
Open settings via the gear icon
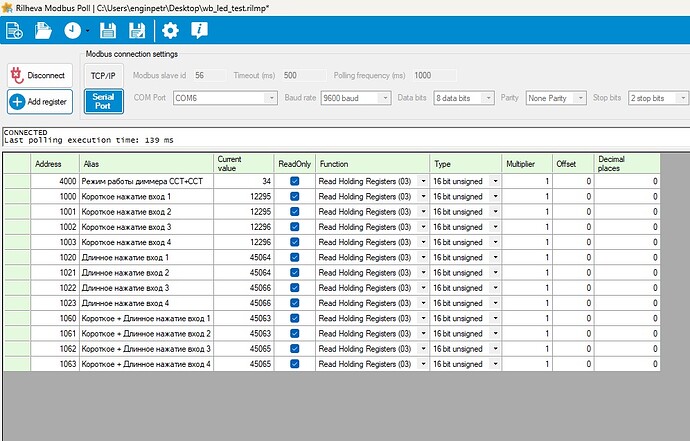click(x=170, y=31)
